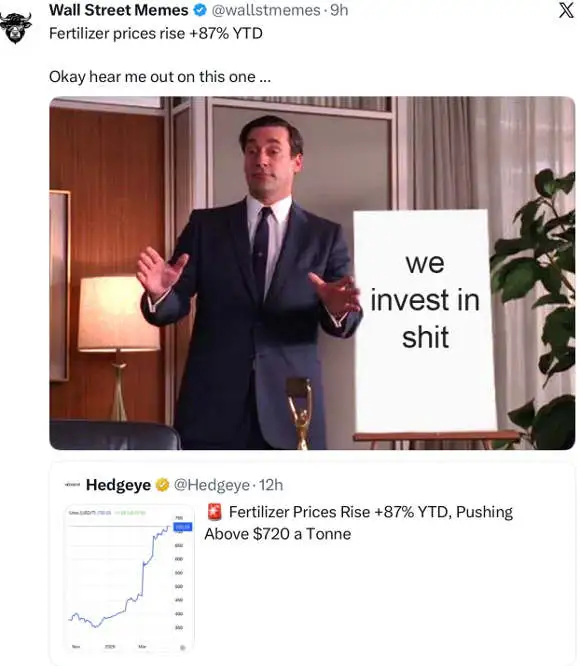580x666 pixels.
Task: Click the 12h quoted tweet timestamp
Action: (271, 485)
